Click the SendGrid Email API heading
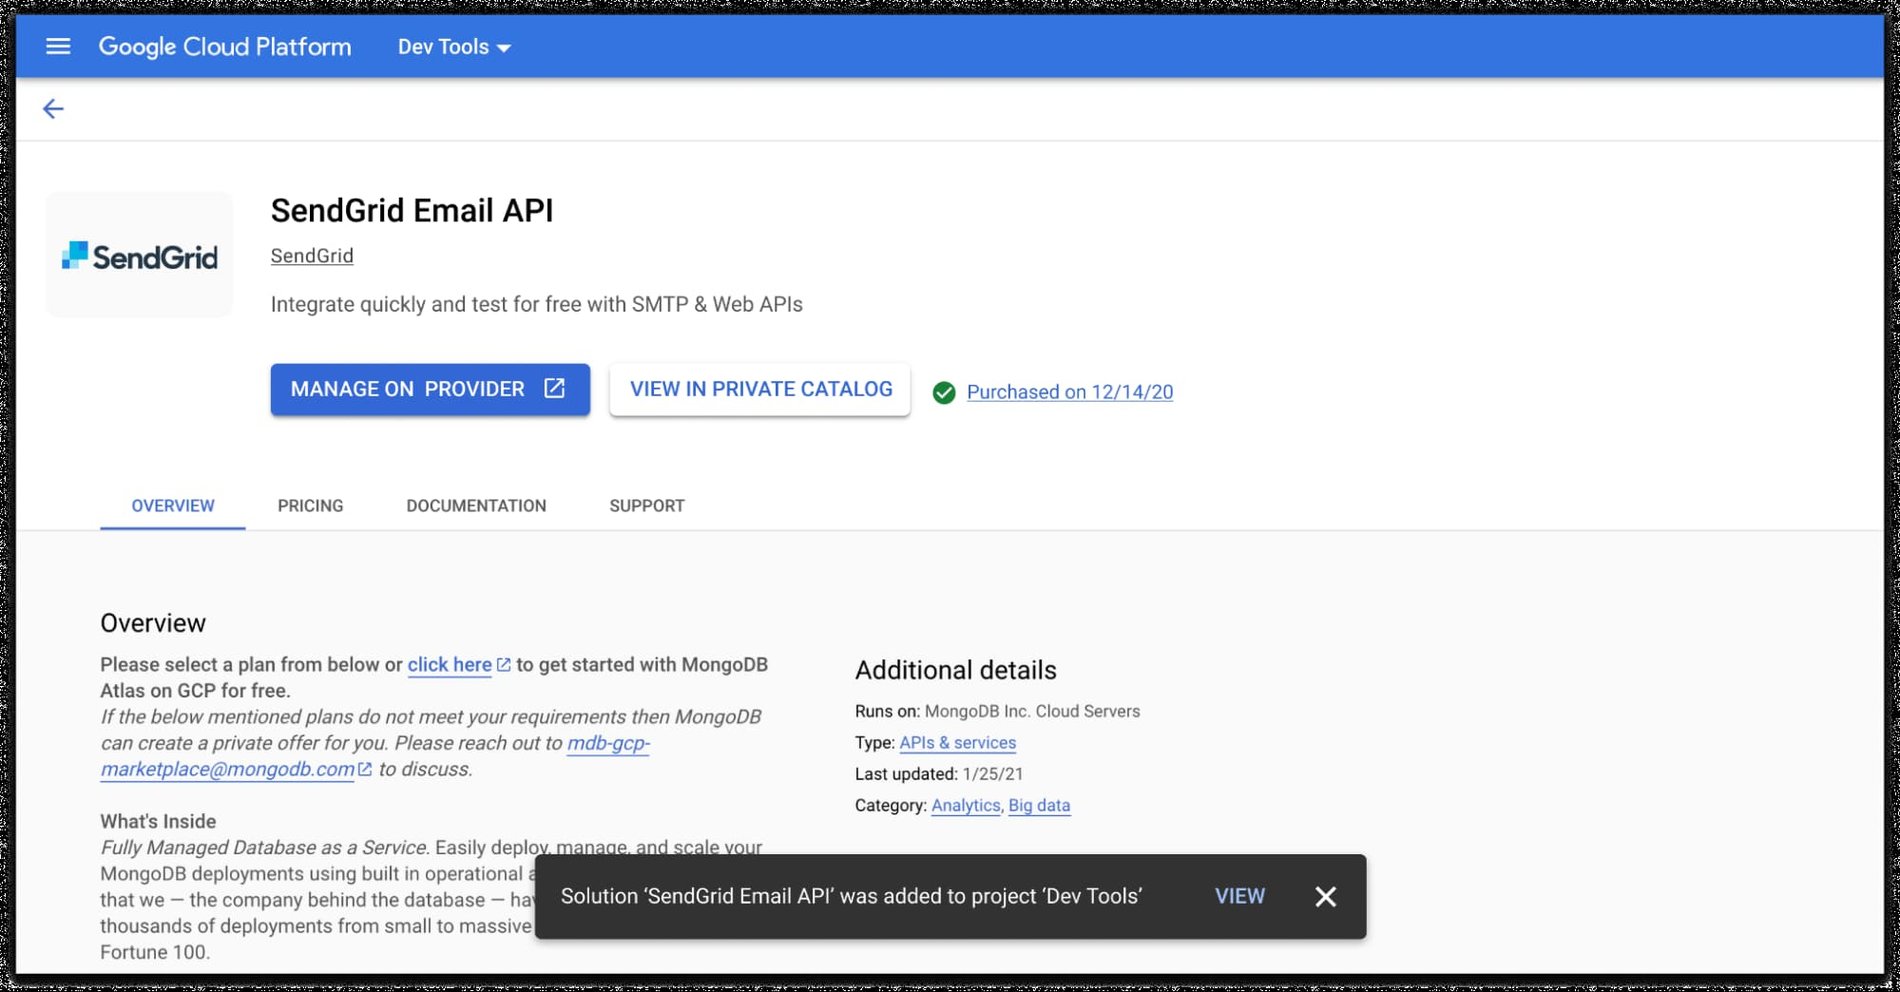 pyautogui.click(x=412, y=211)
